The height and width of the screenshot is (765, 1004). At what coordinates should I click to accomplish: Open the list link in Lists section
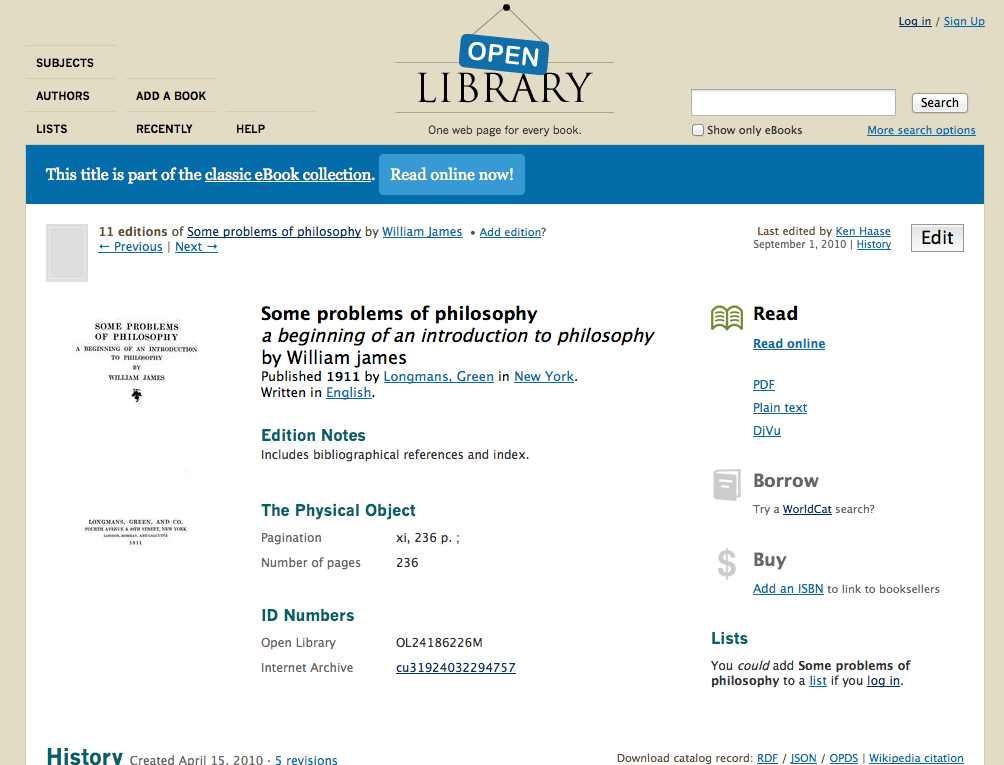(x=818, y=681)
